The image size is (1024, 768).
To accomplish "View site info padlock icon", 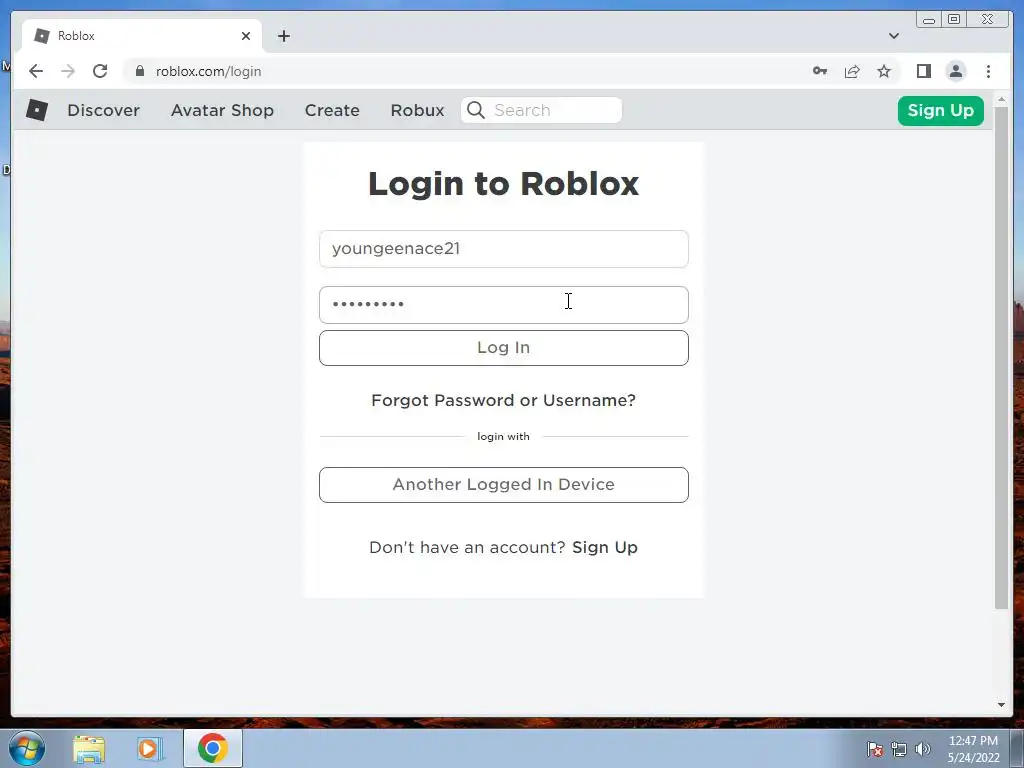I will (139, 71).
